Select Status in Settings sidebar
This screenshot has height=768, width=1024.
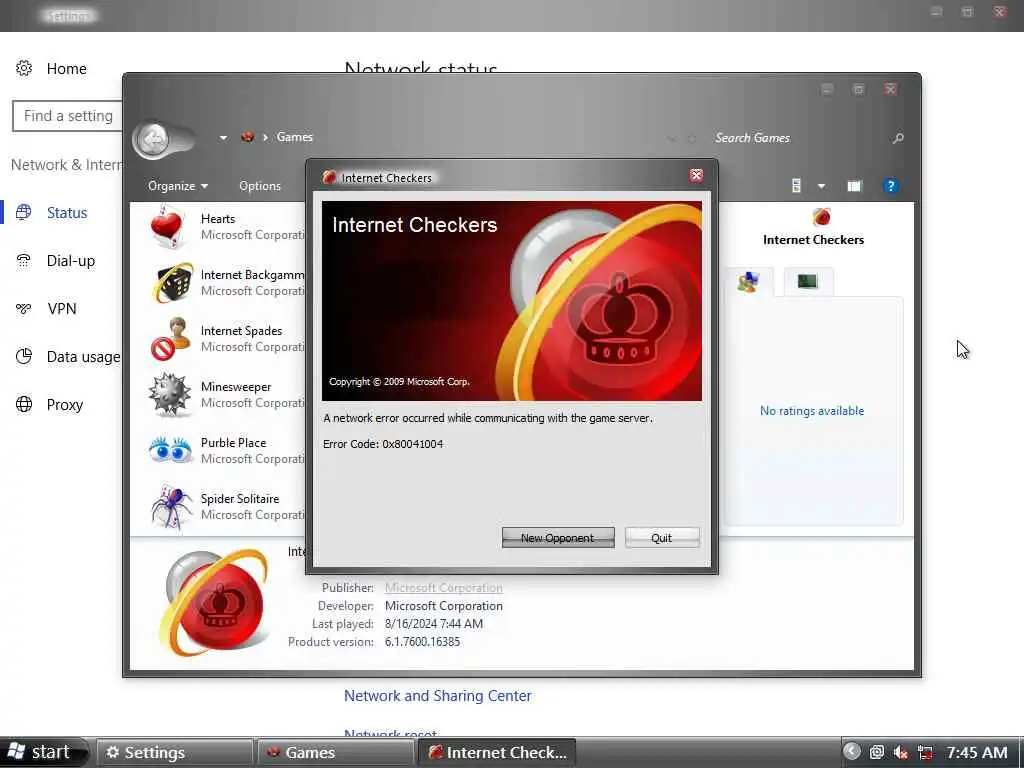67,213
